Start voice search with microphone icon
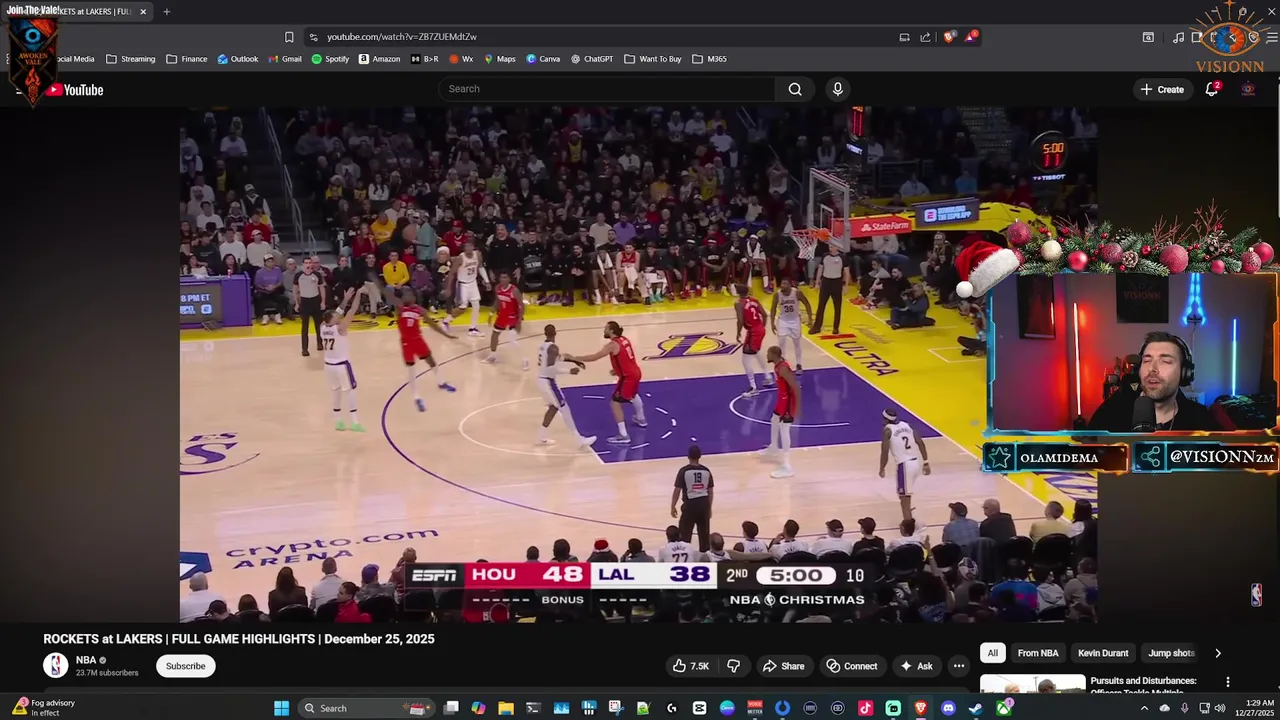The height and width of the screenshot is (720, 1280). coord(838,89)
